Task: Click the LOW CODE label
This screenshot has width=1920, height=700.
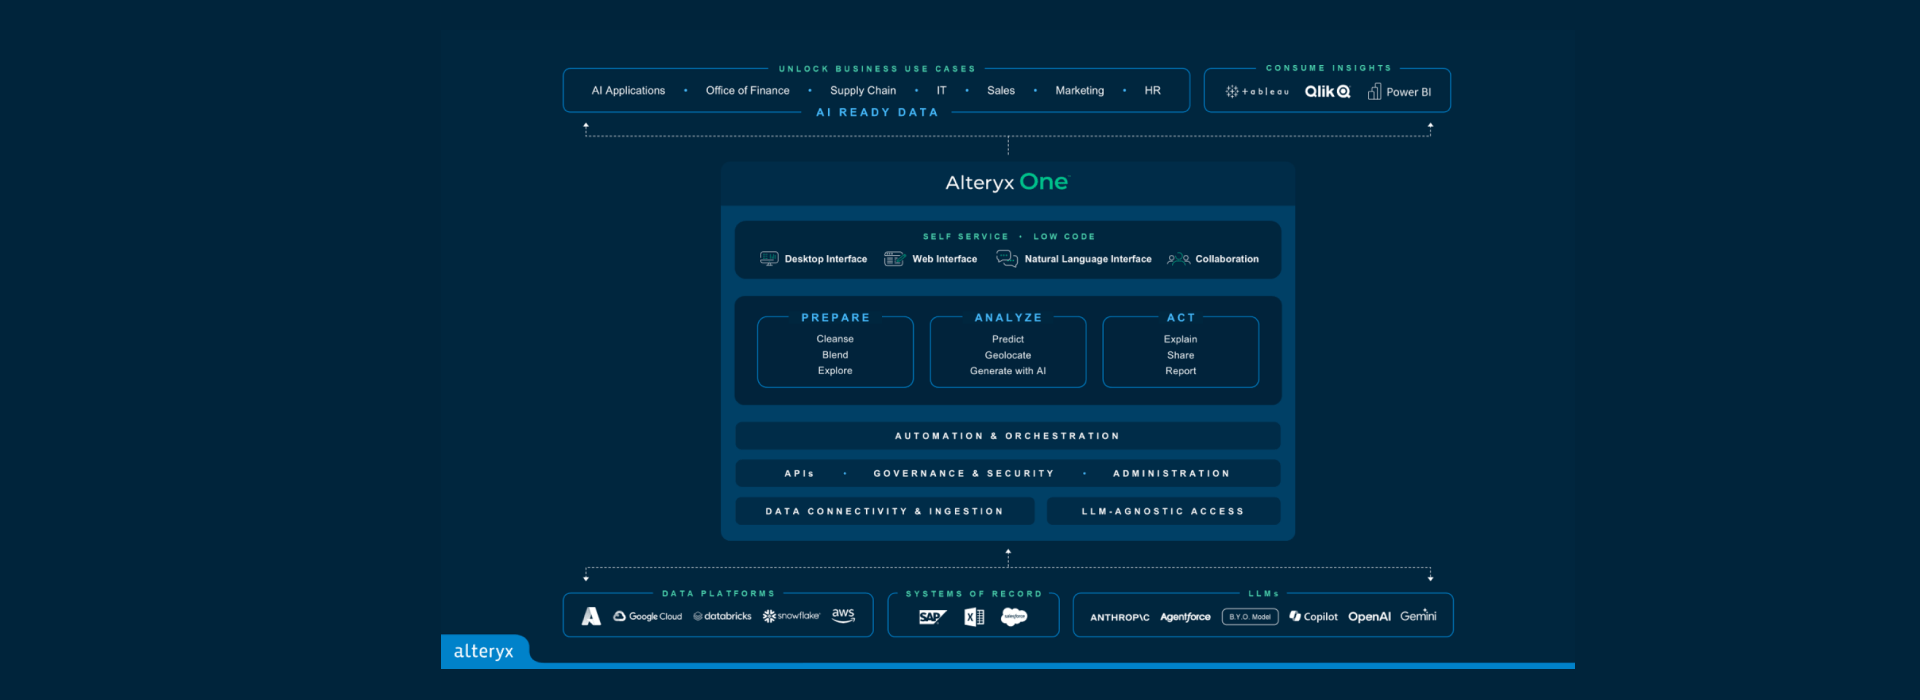Action: point(1064,237)
